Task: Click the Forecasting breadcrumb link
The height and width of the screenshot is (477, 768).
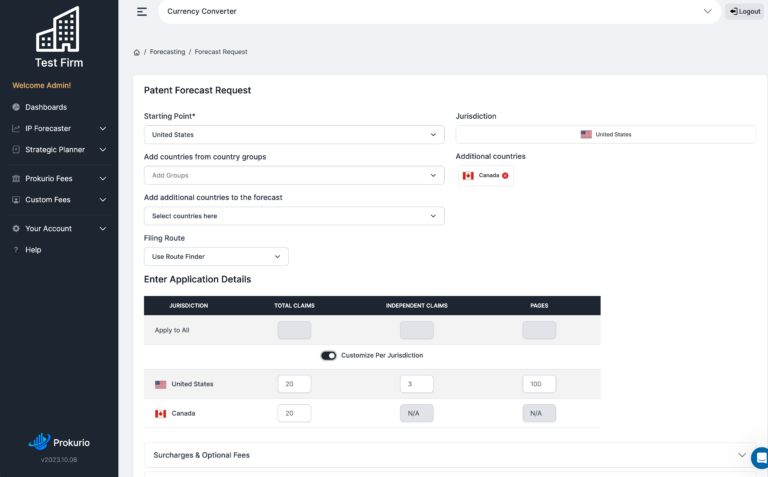Action: tap(168, 52)
